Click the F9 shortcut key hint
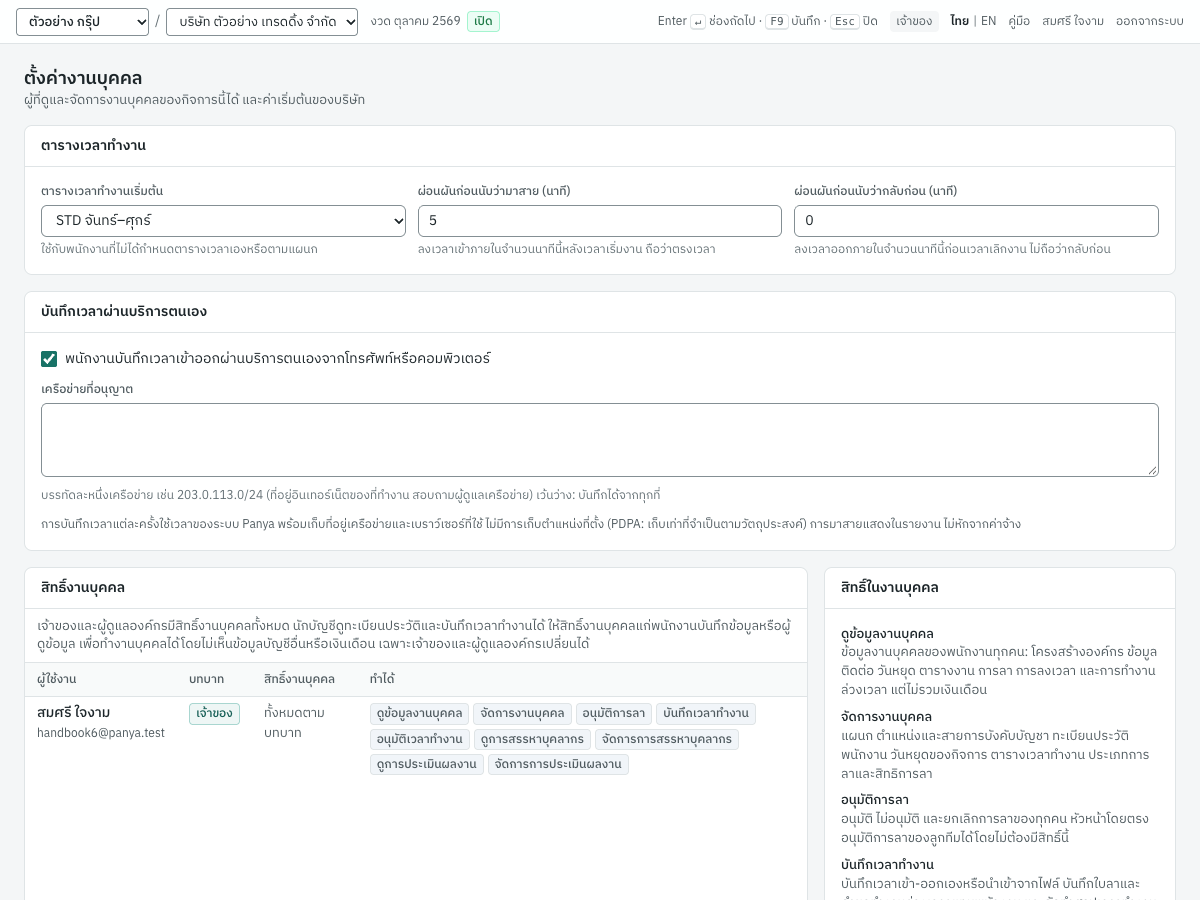1200x900 pixels. 777,21
